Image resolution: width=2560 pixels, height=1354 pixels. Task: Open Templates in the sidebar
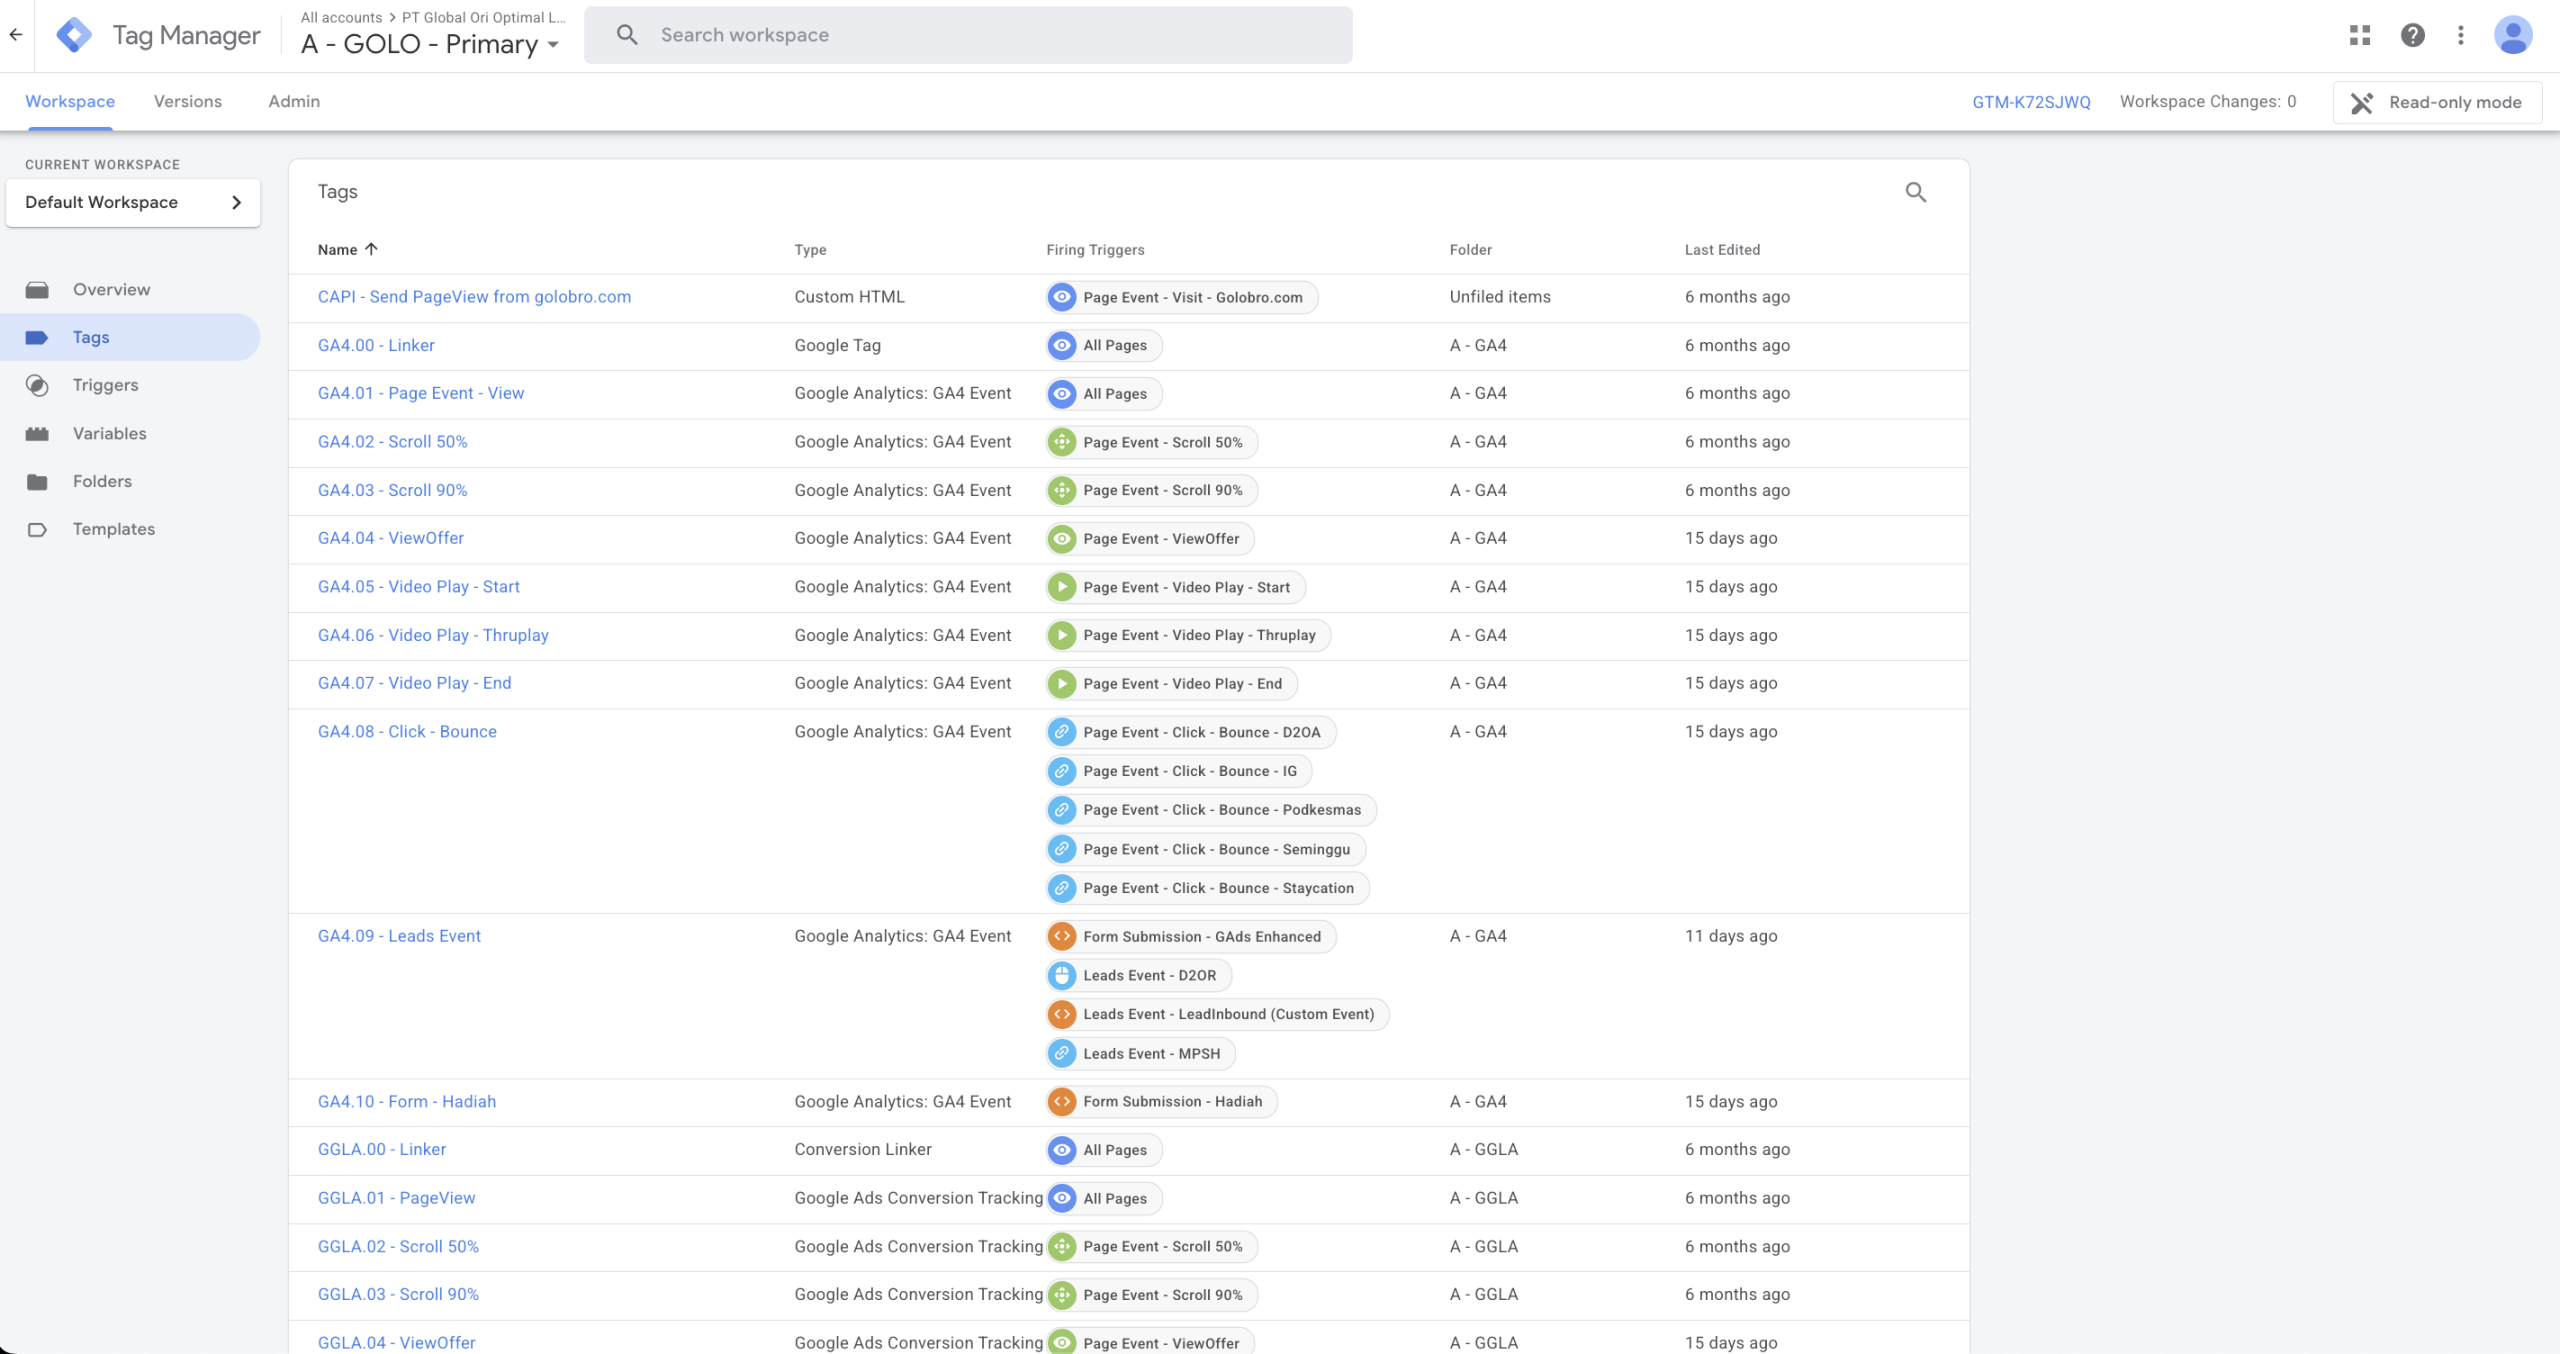coord(113,529)
